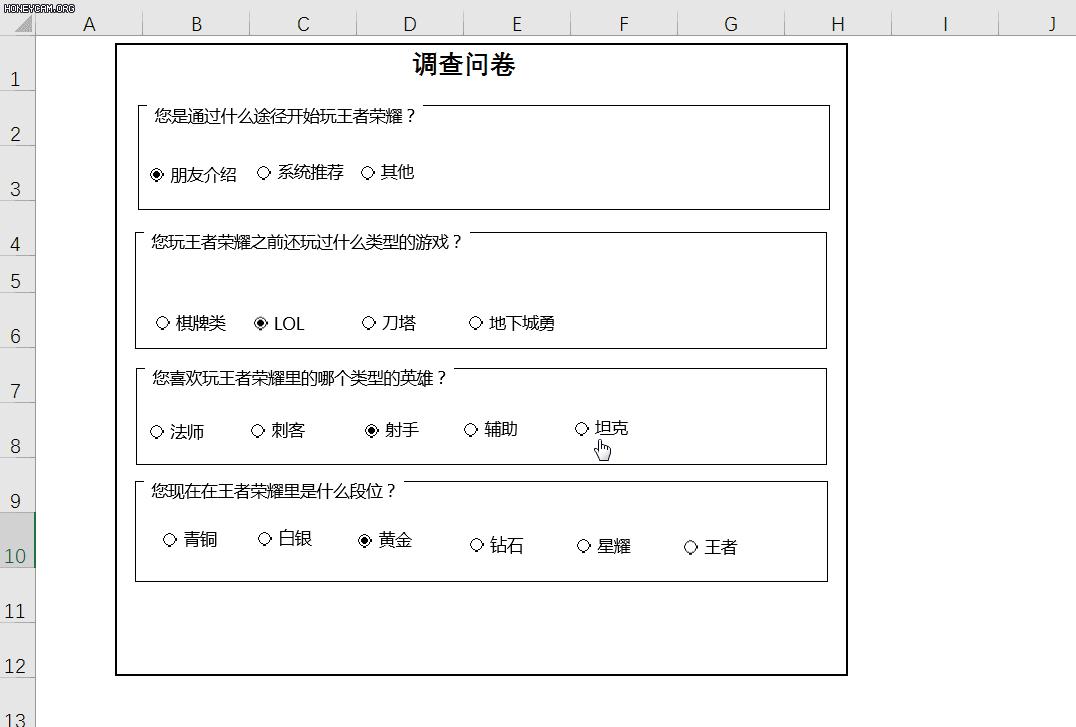The width and height of the screenshot is (1076, 727).
Task: Choose the 系统推荐 radio option
Action: click(x=264, y=173)
